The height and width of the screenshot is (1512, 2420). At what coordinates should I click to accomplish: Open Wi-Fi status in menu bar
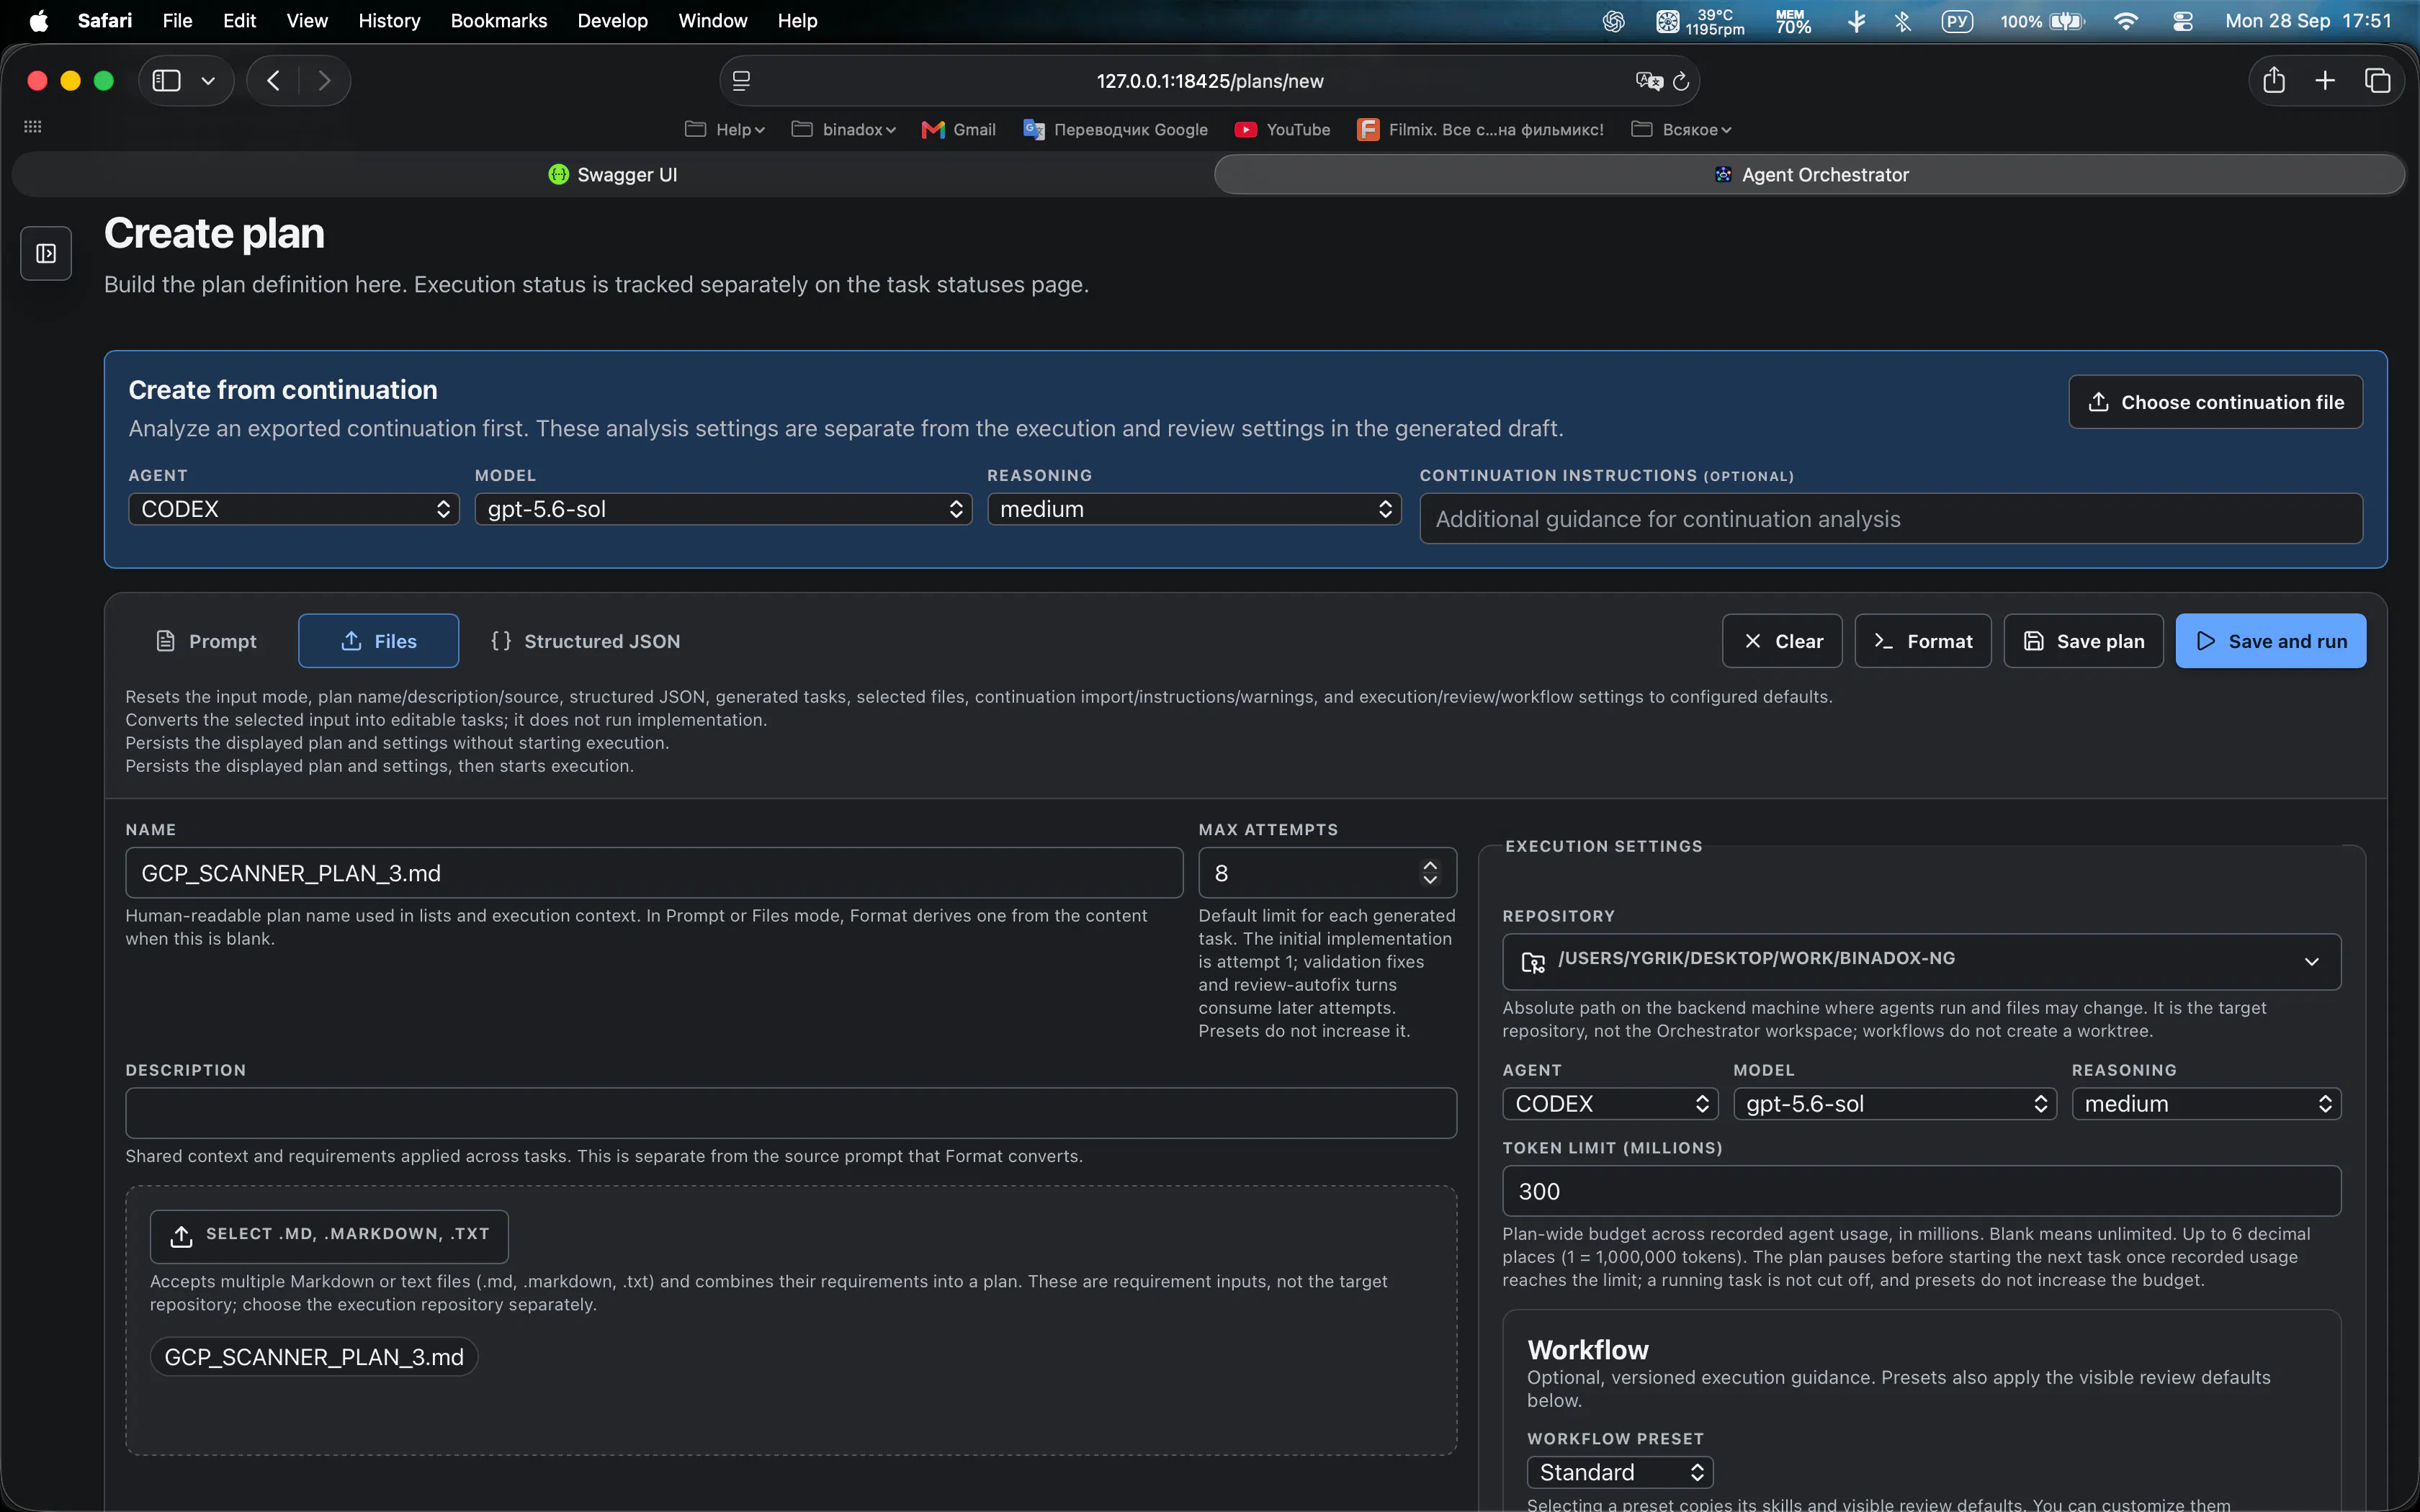pyautogui.click(x=2126, y=21)
